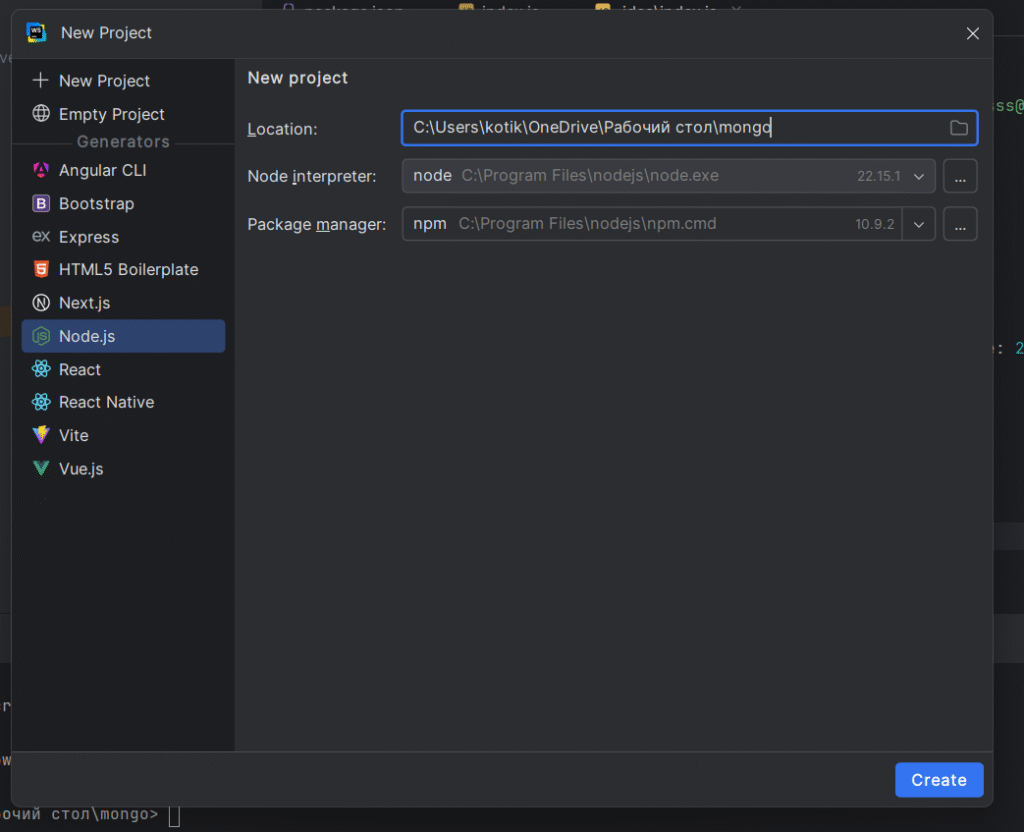Choose the Next.js generator
Image resolution: width=1024 pixels, height=832 pixels.
[x=123, y=303]
